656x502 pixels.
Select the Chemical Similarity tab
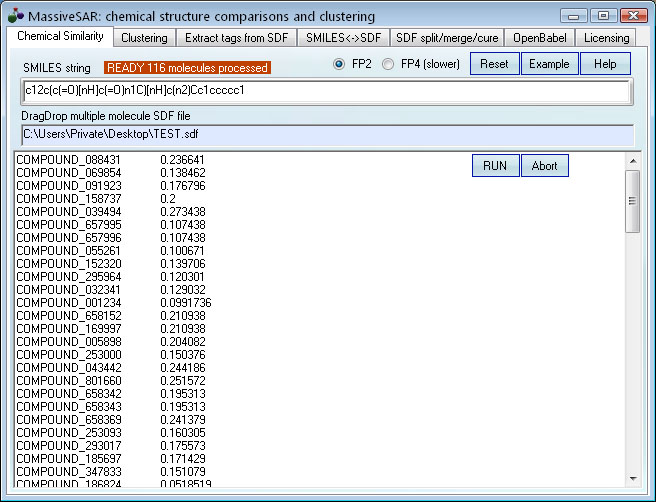tap(60, 37)
